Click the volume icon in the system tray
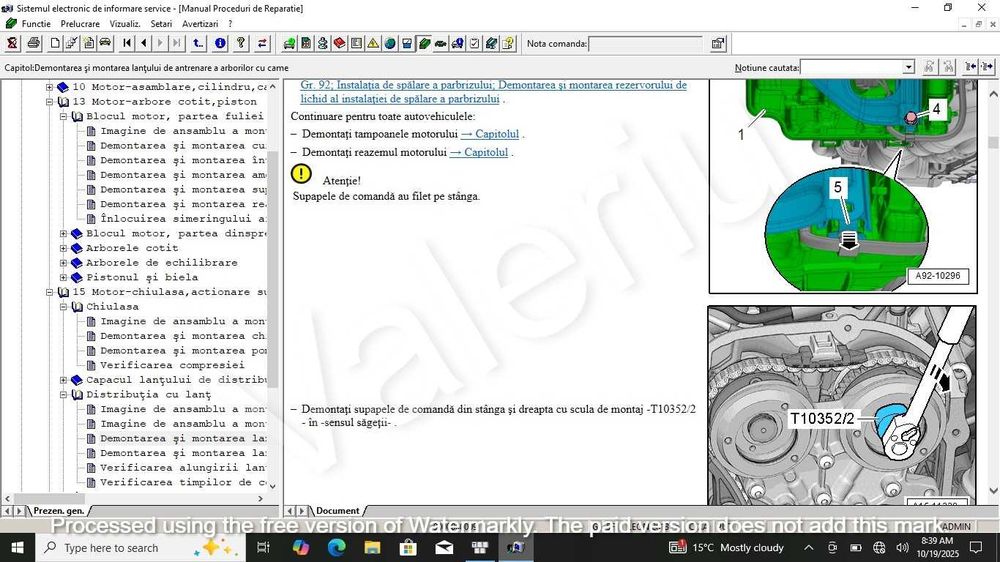The image size is (1000, 562). tap(902, 547)
